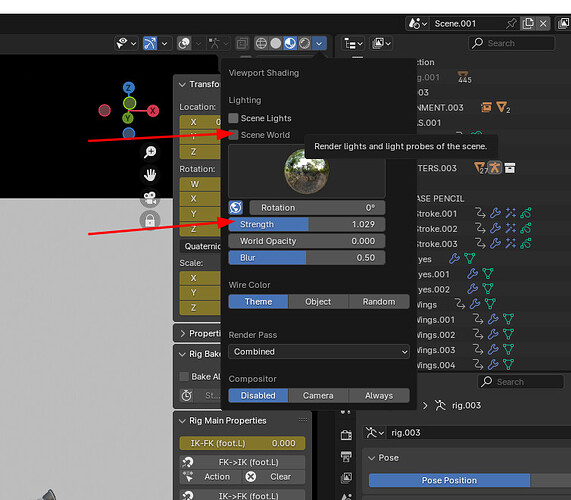Toggle X-ray view icon in header
This screenshot has height=500, width=571.
[241, 43]
